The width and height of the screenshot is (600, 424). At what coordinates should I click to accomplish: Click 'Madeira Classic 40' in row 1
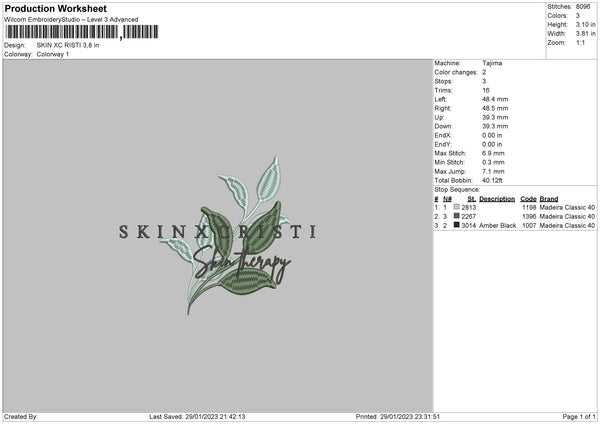coord(567,207)
